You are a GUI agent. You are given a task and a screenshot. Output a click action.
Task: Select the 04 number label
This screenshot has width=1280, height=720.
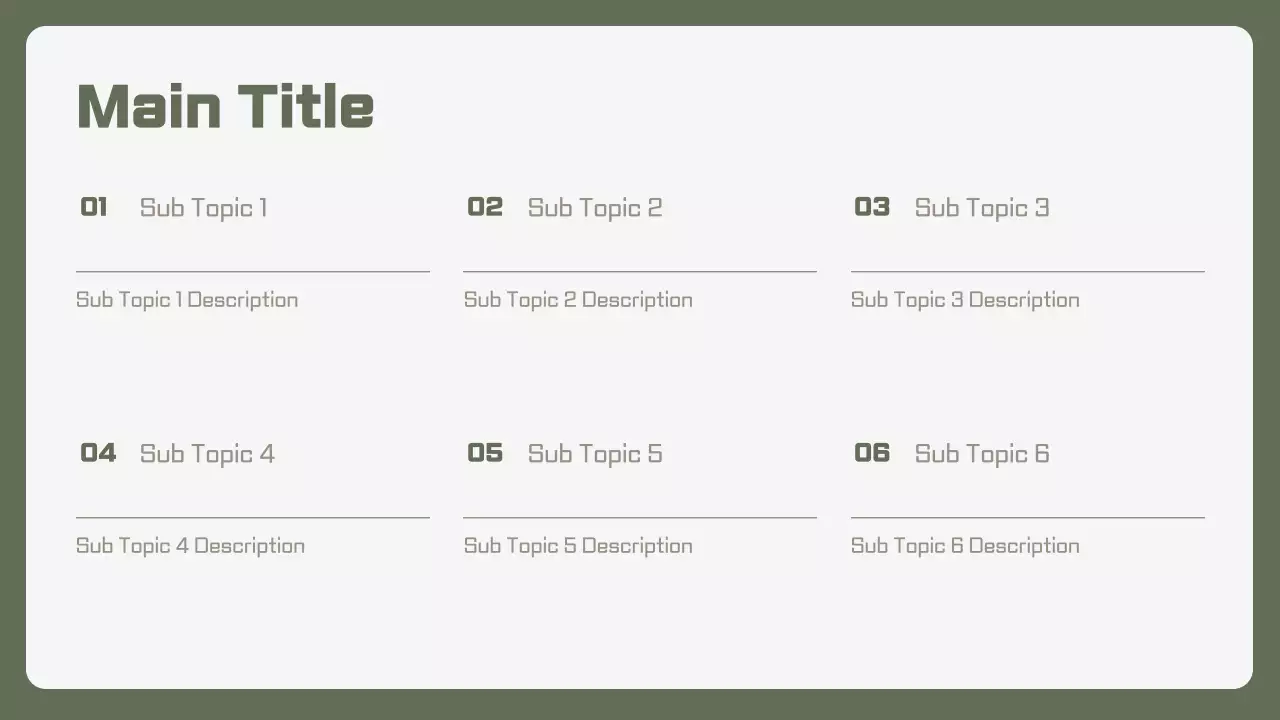98,453
